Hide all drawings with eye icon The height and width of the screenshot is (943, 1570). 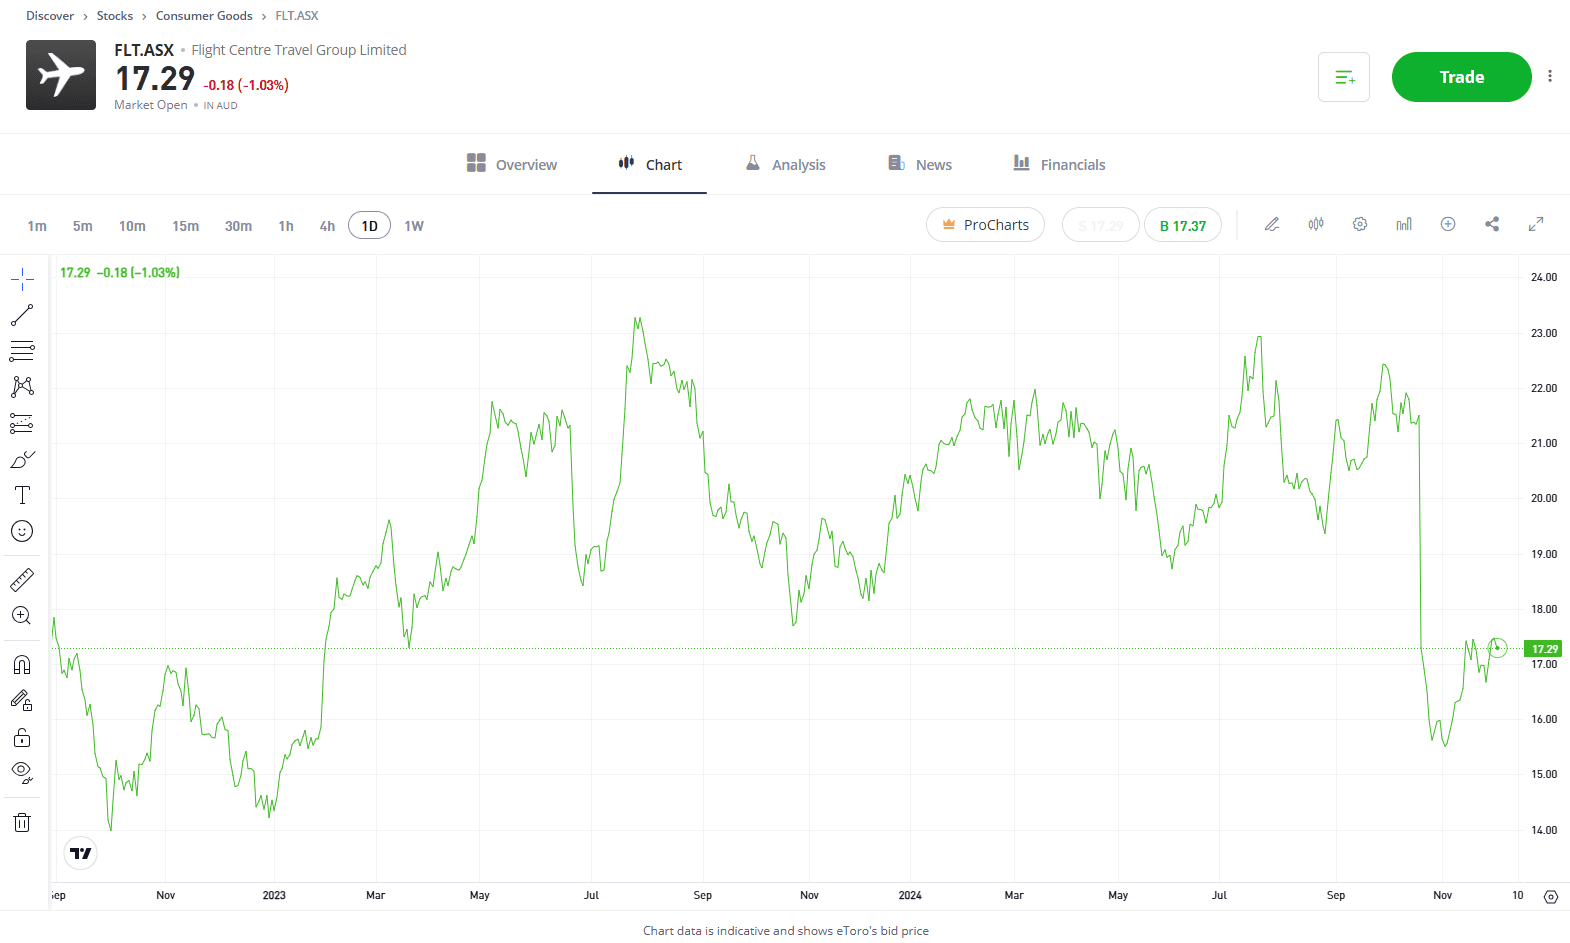point(22,773)
